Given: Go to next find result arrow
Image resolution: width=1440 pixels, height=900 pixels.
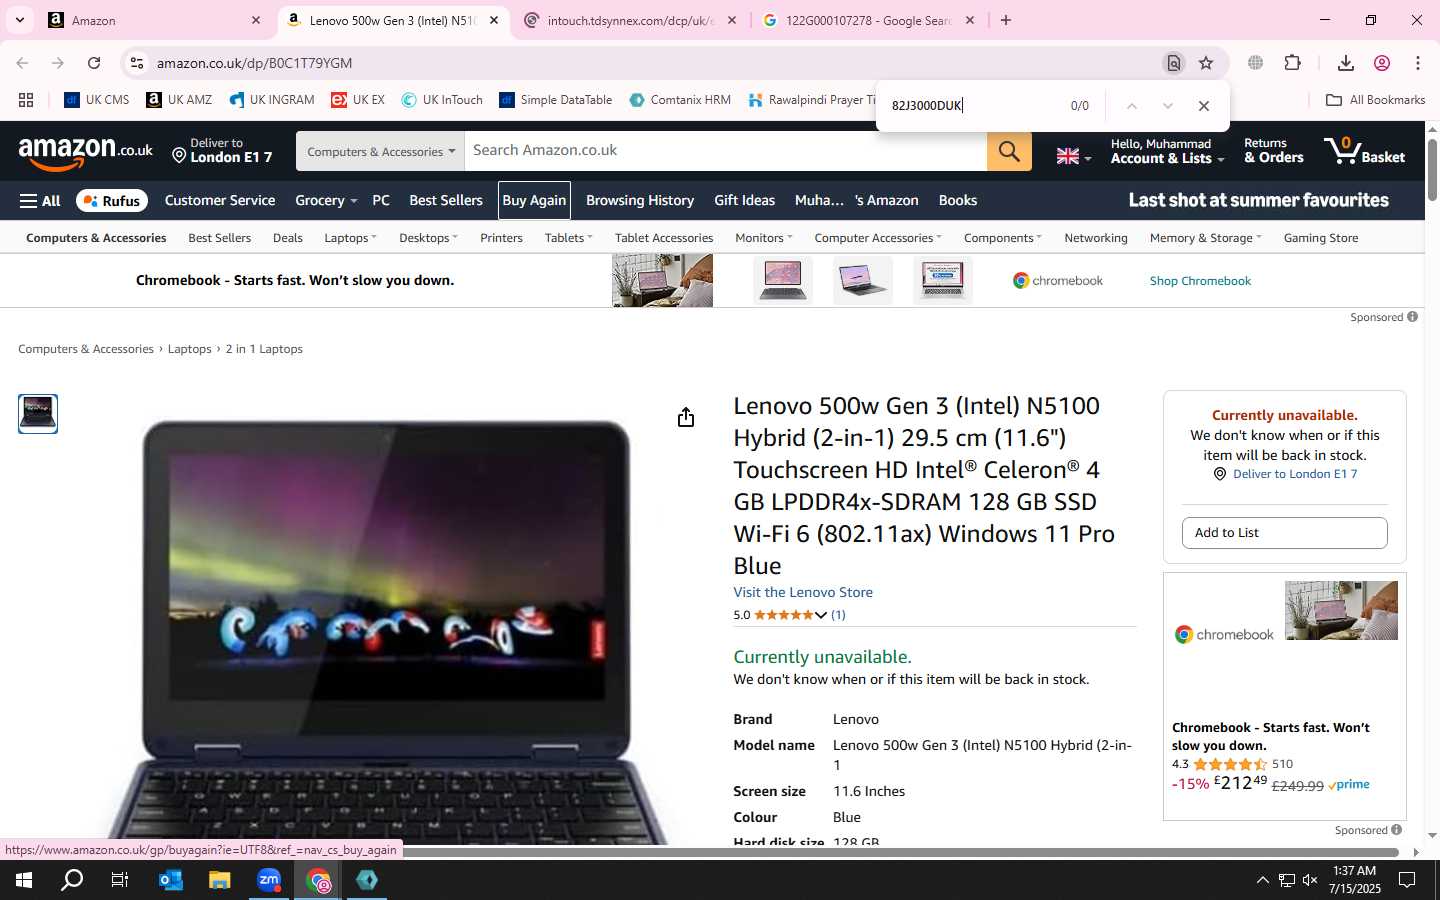Looking at the screenshot, I should coord(1167,106).
